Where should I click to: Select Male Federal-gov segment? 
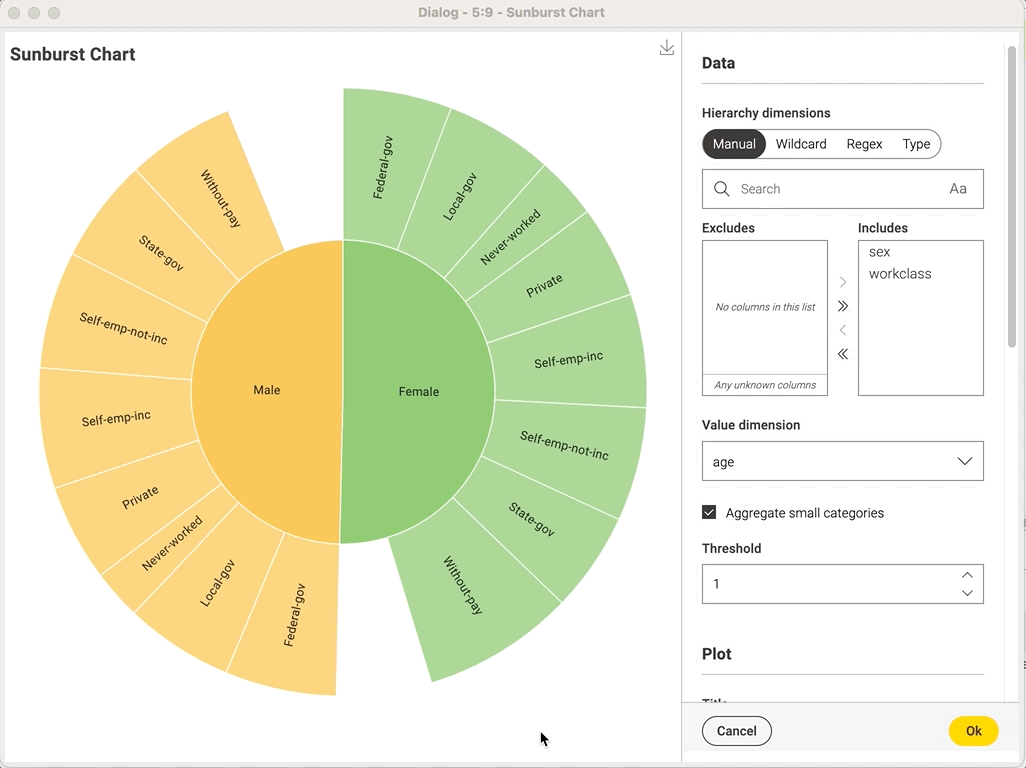point(294,615)
